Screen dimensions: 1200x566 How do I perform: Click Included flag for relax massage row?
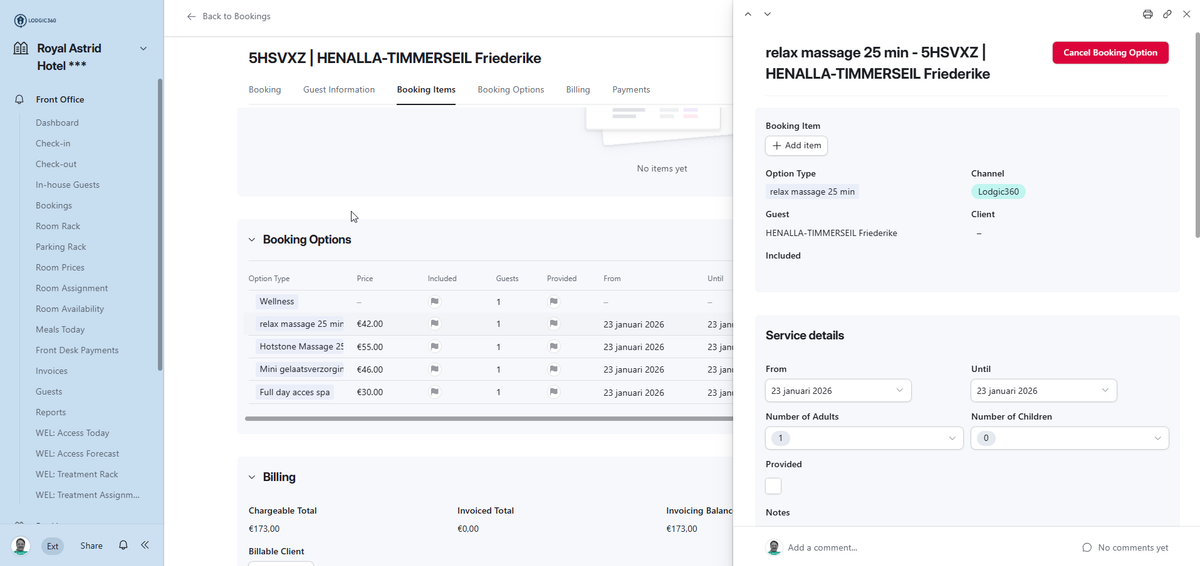point(434,324)
